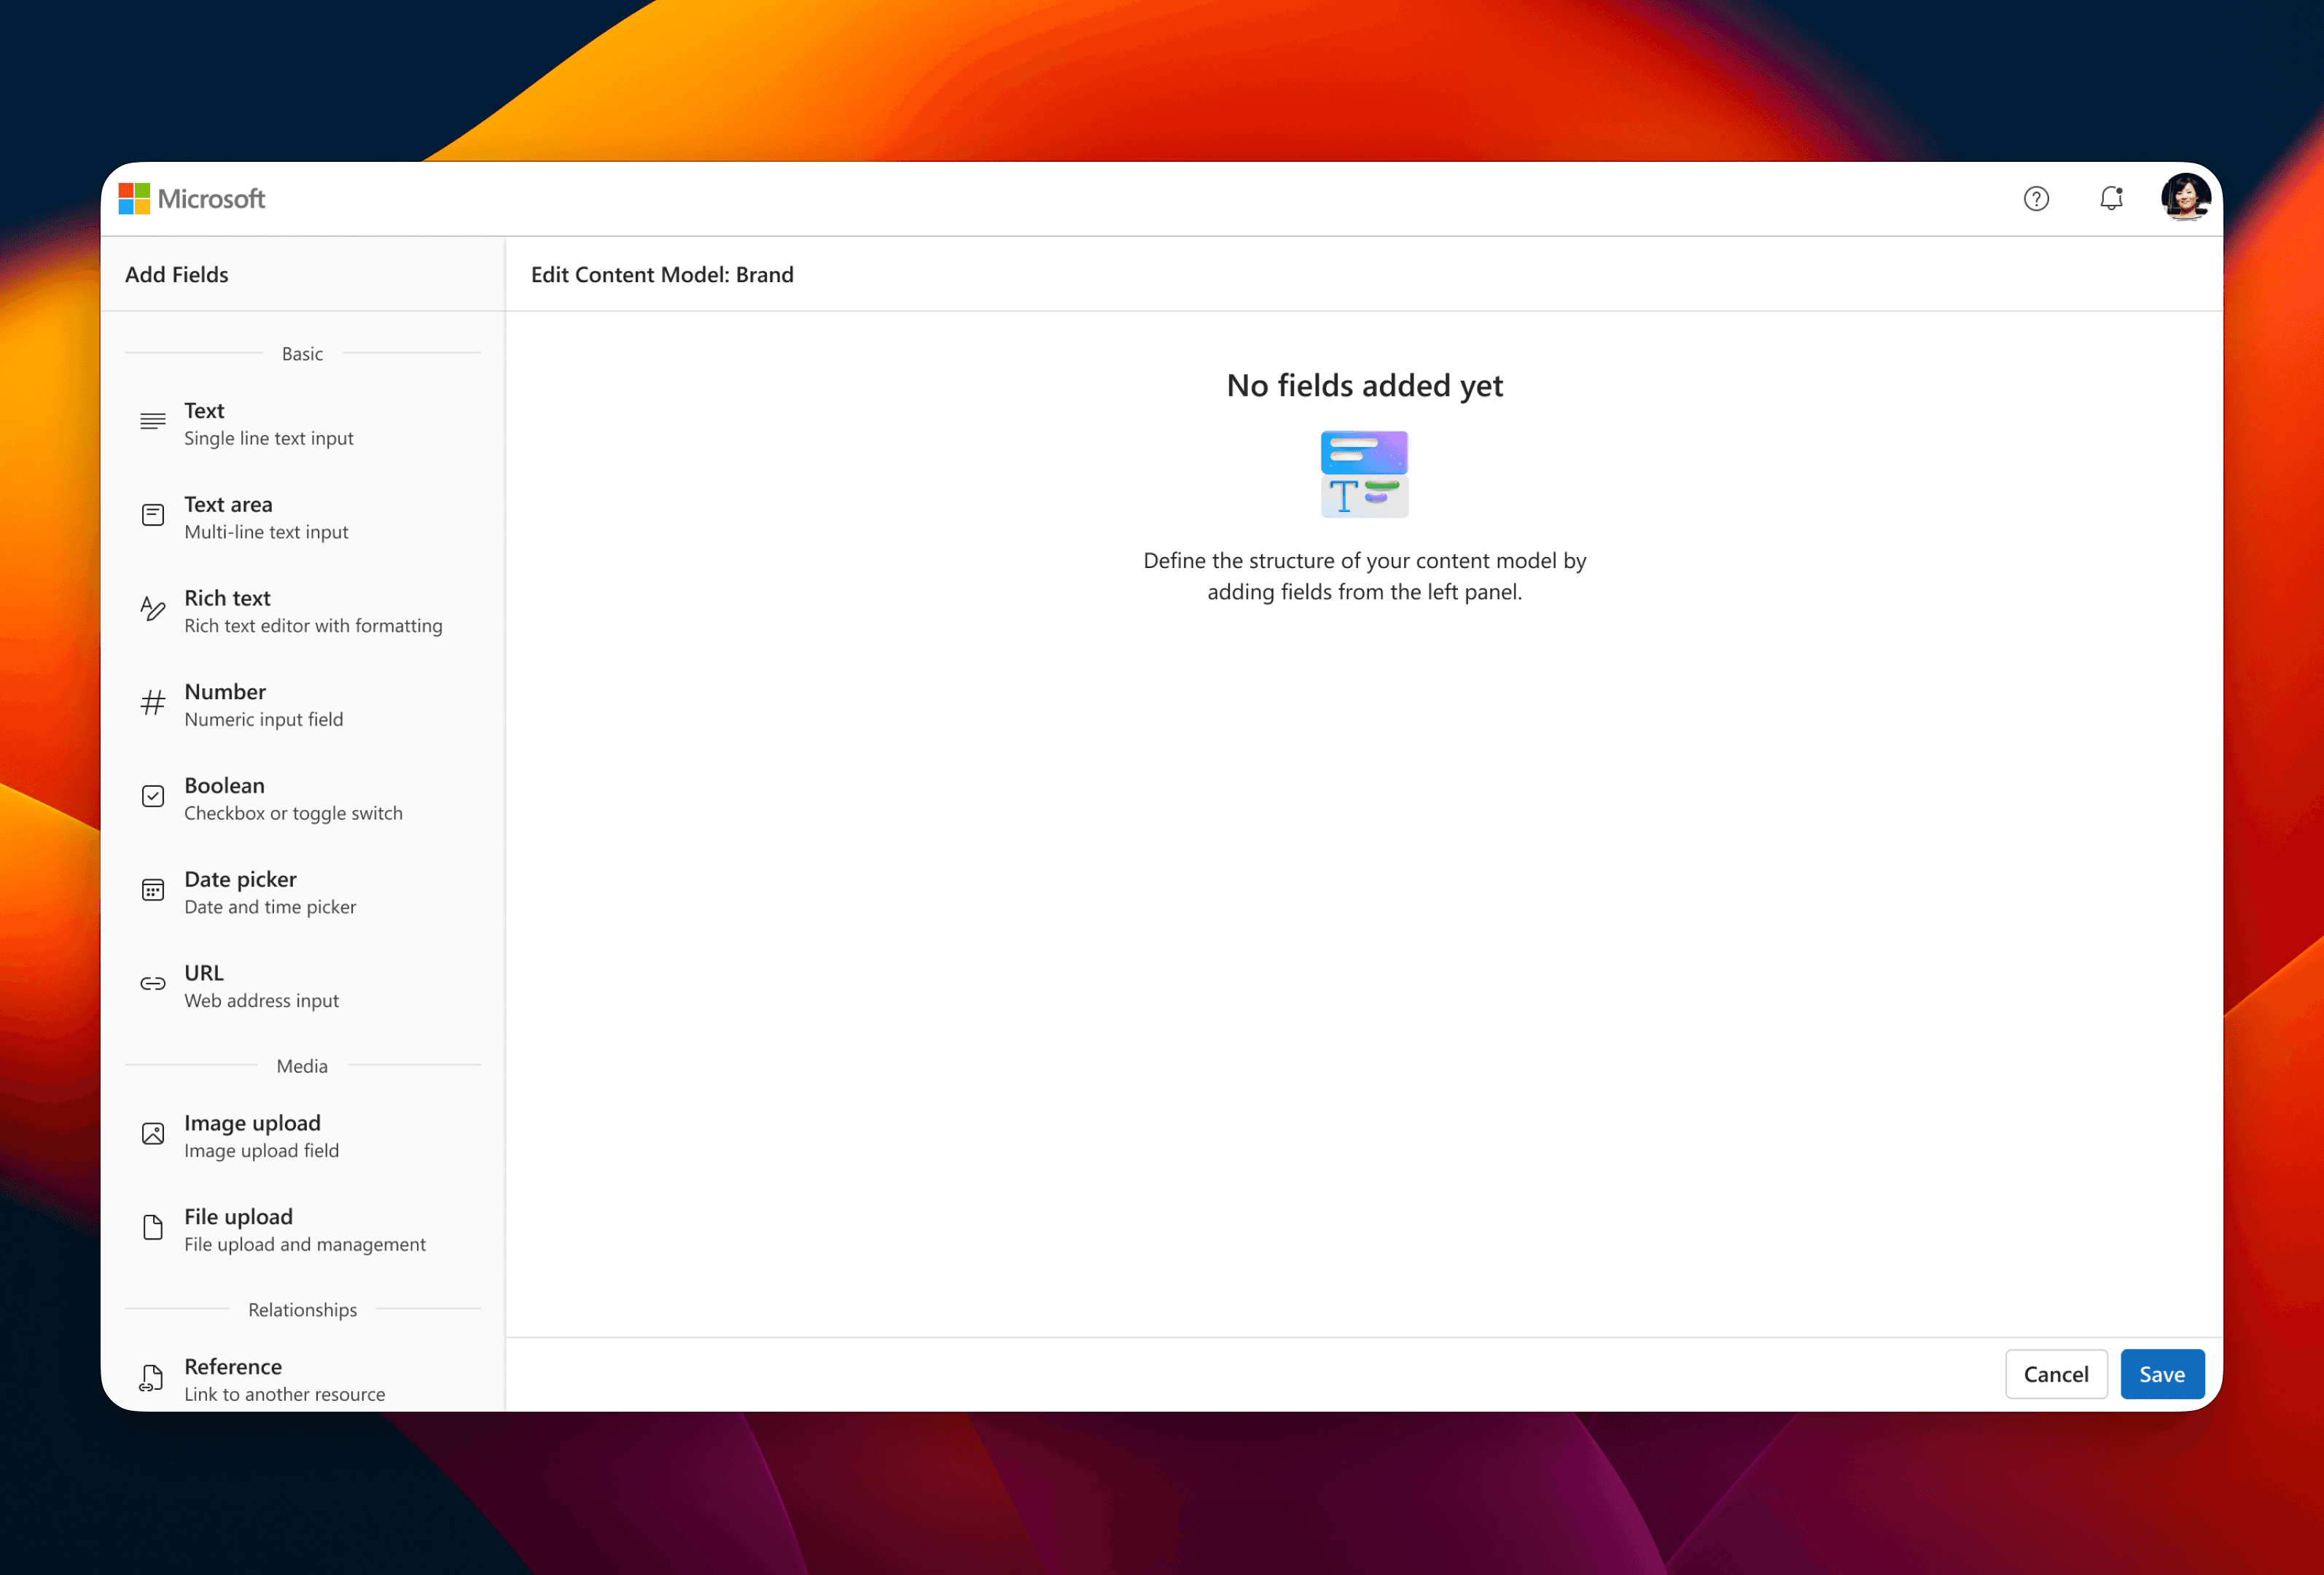Click the URL link chain icon

click(x=153, y=984)
